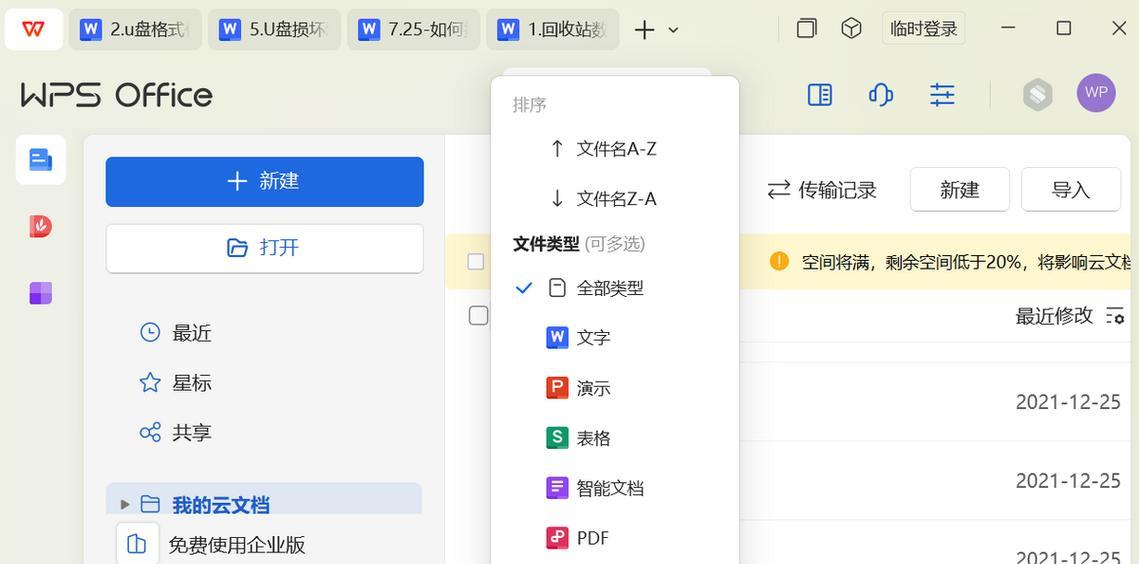The height and width of the screenshot is (564, 1139).
Task: Click the side-panel layout icon in the header
Action: pyautogui.click(x=820, y=94)
